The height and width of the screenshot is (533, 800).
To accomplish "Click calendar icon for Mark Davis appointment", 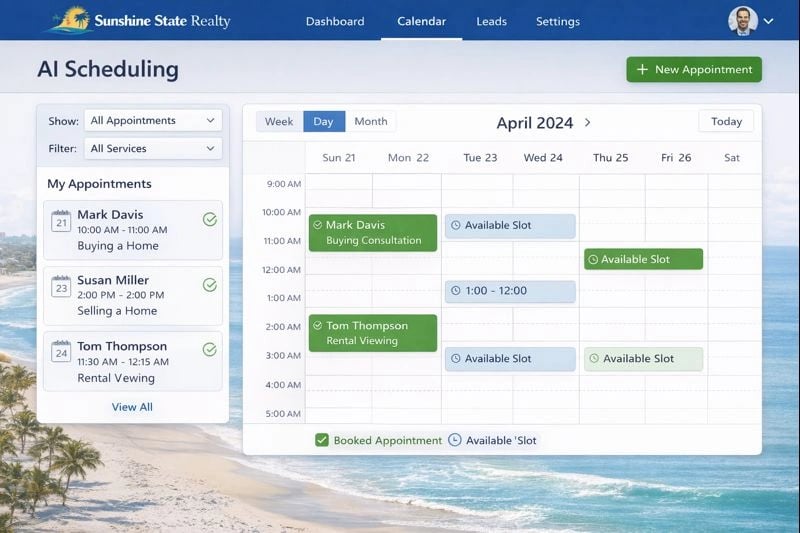I will coord(61,221).
